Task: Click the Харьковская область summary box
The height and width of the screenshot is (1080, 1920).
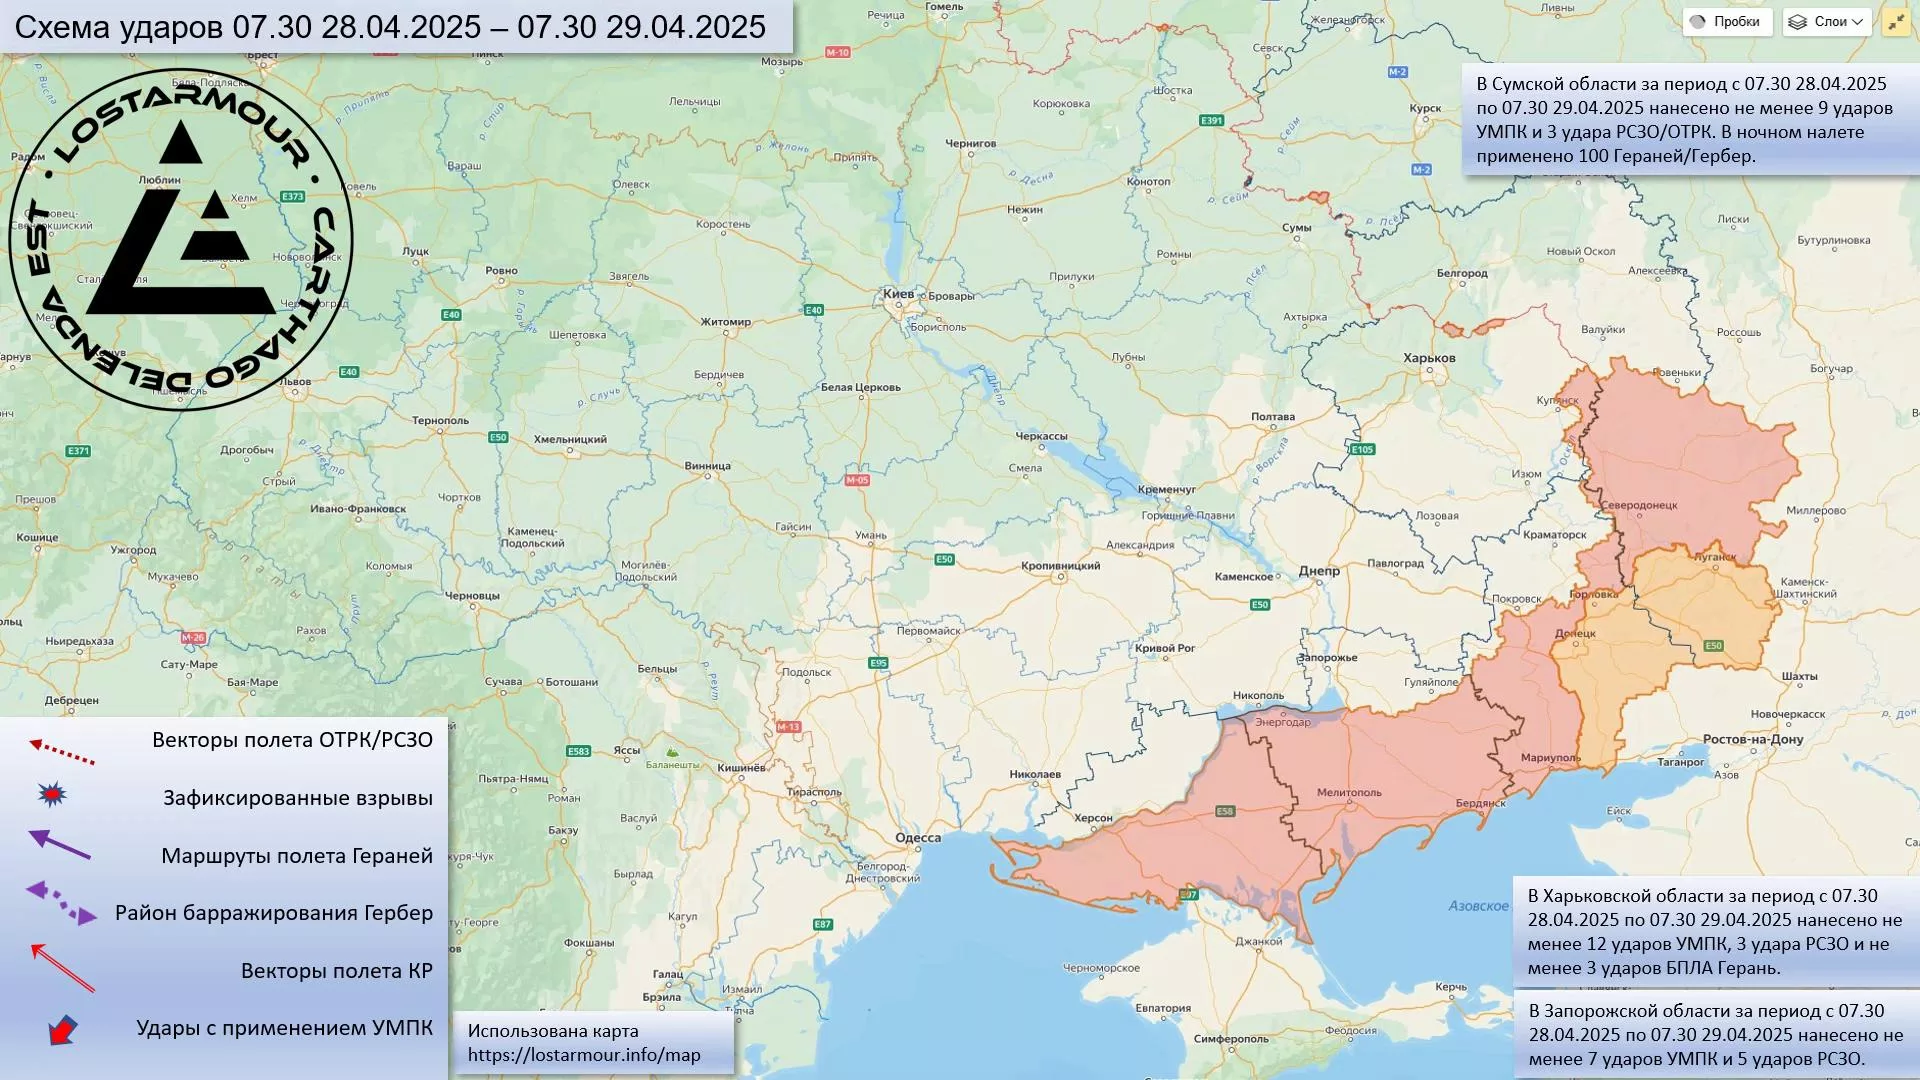Action: tap(1714, 931)
